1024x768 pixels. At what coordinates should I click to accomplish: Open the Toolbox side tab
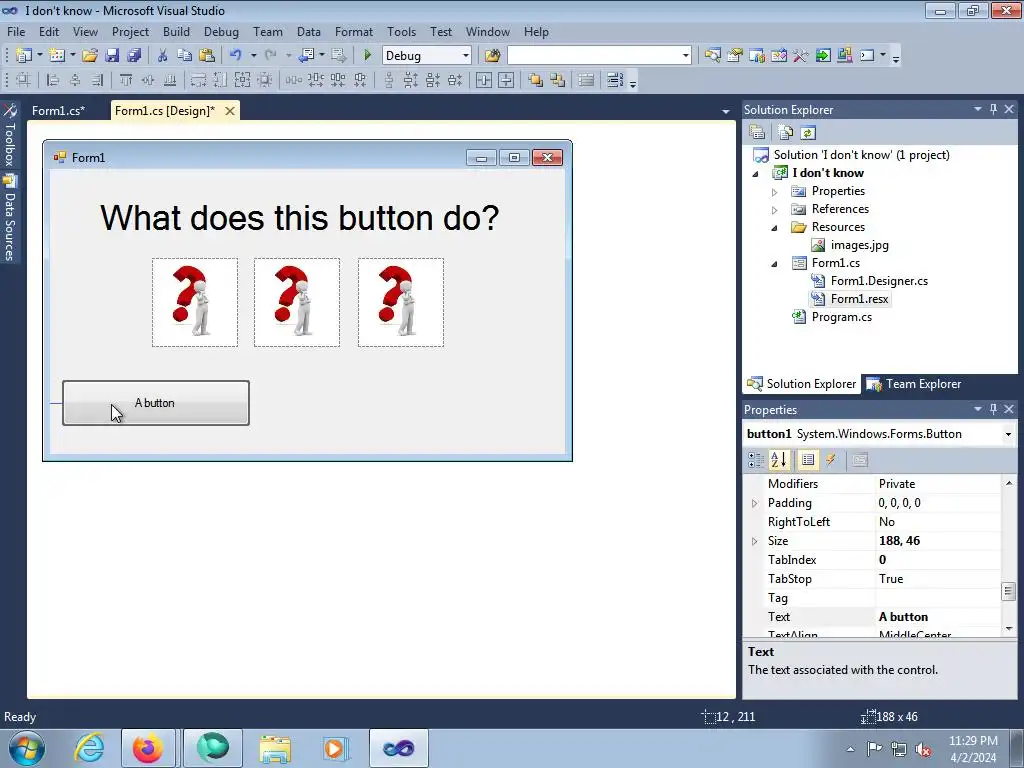(x=9, y=135)
